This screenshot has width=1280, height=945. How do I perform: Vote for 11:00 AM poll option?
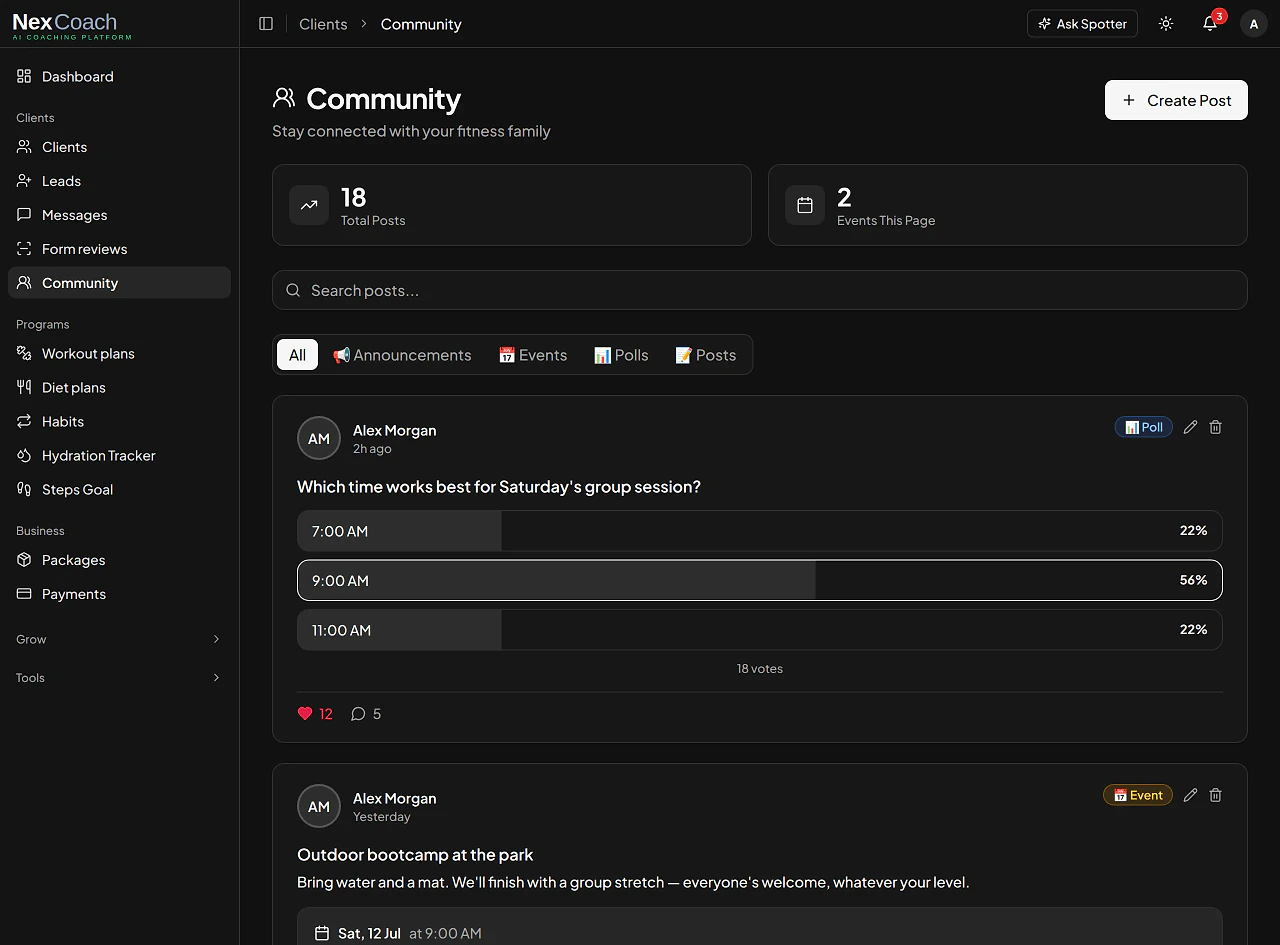[760, 630]
